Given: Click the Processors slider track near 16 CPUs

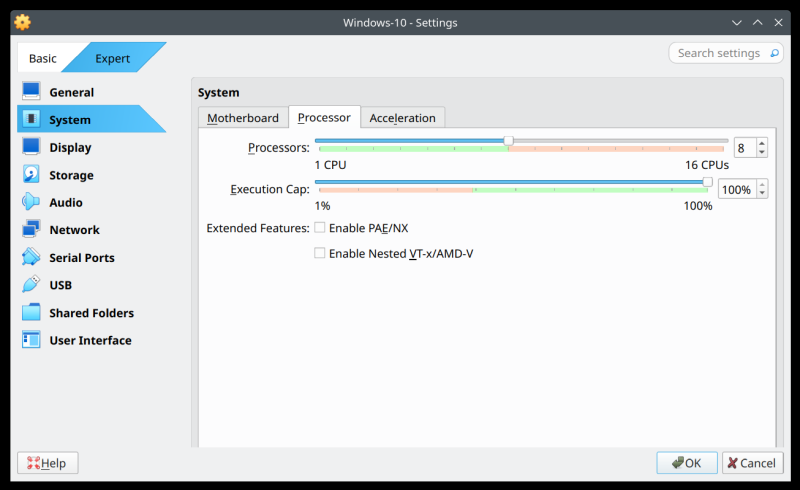Looking at the screenshot, I should (x=722, y=140).
